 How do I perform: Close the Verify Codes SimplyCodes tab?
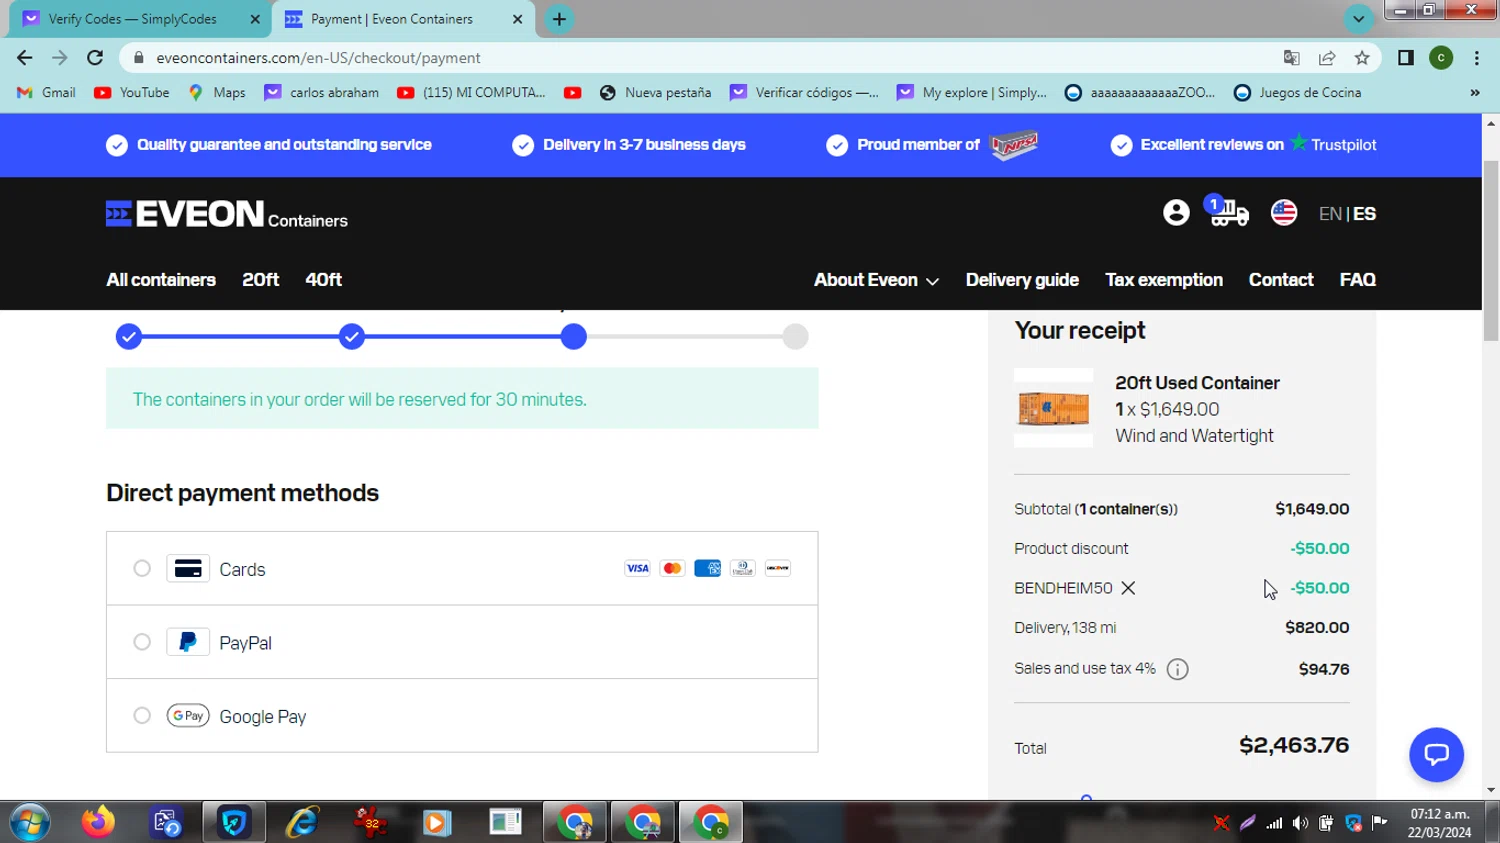255,19
